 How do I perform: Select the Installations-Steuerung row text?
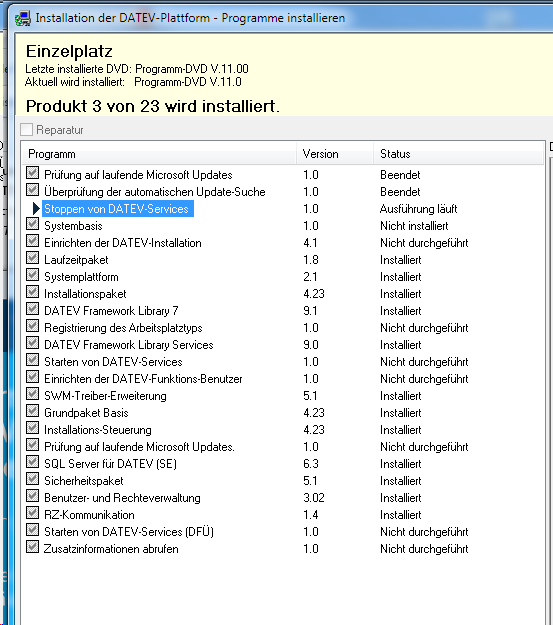pyautogui.click(x=98, y=430)
